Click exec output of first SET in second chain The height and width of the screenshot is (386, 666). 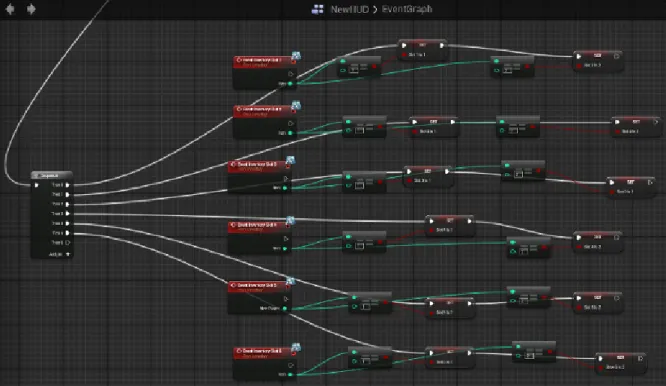(x=453, y=122)
